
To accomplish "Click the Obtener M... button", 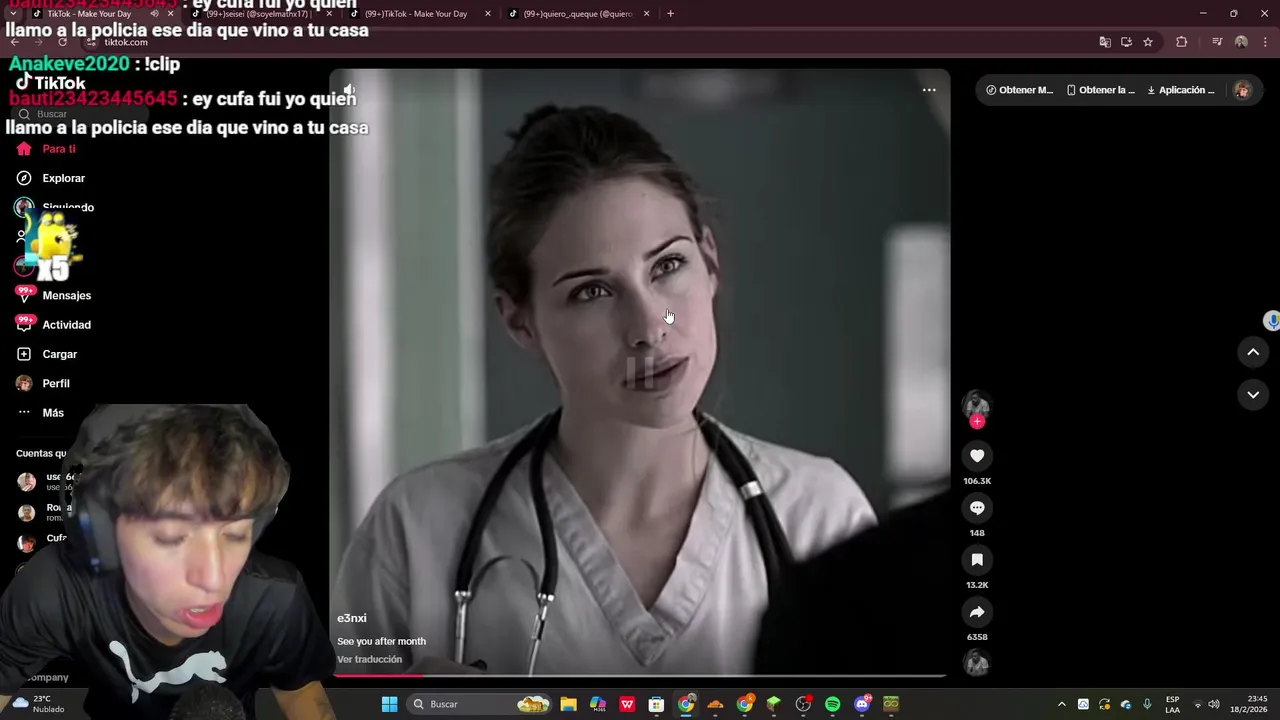I will coord(1019,90).
